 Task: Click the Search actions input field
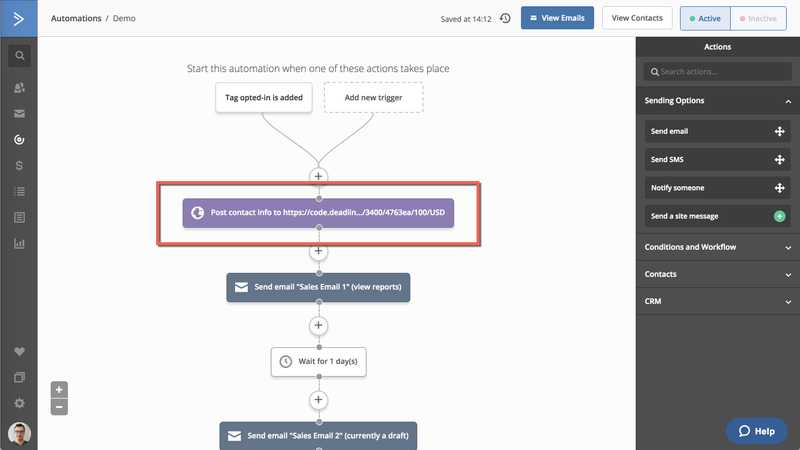(717, 72)
